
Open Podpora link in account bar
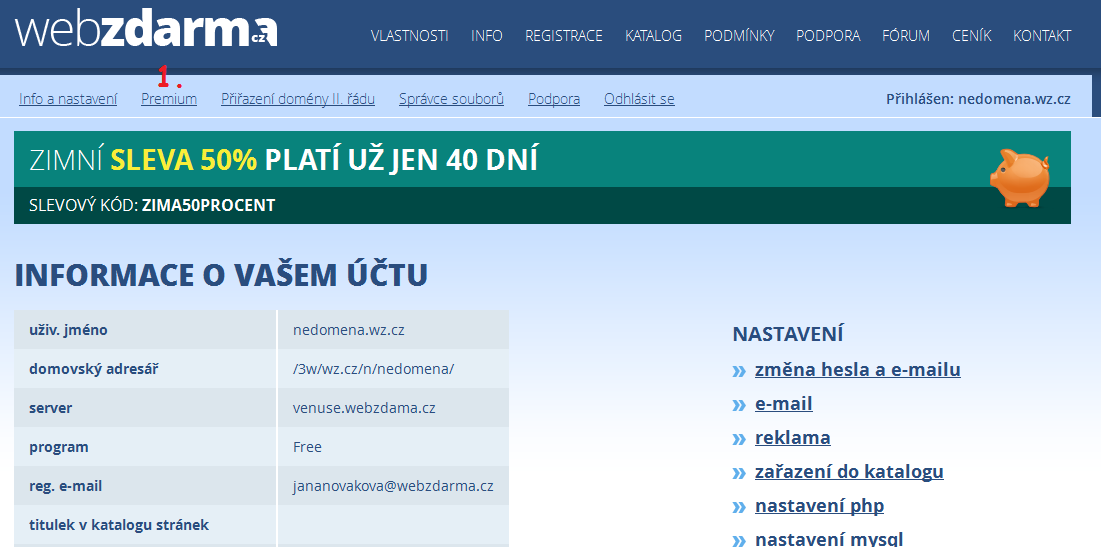click(554, 99)
